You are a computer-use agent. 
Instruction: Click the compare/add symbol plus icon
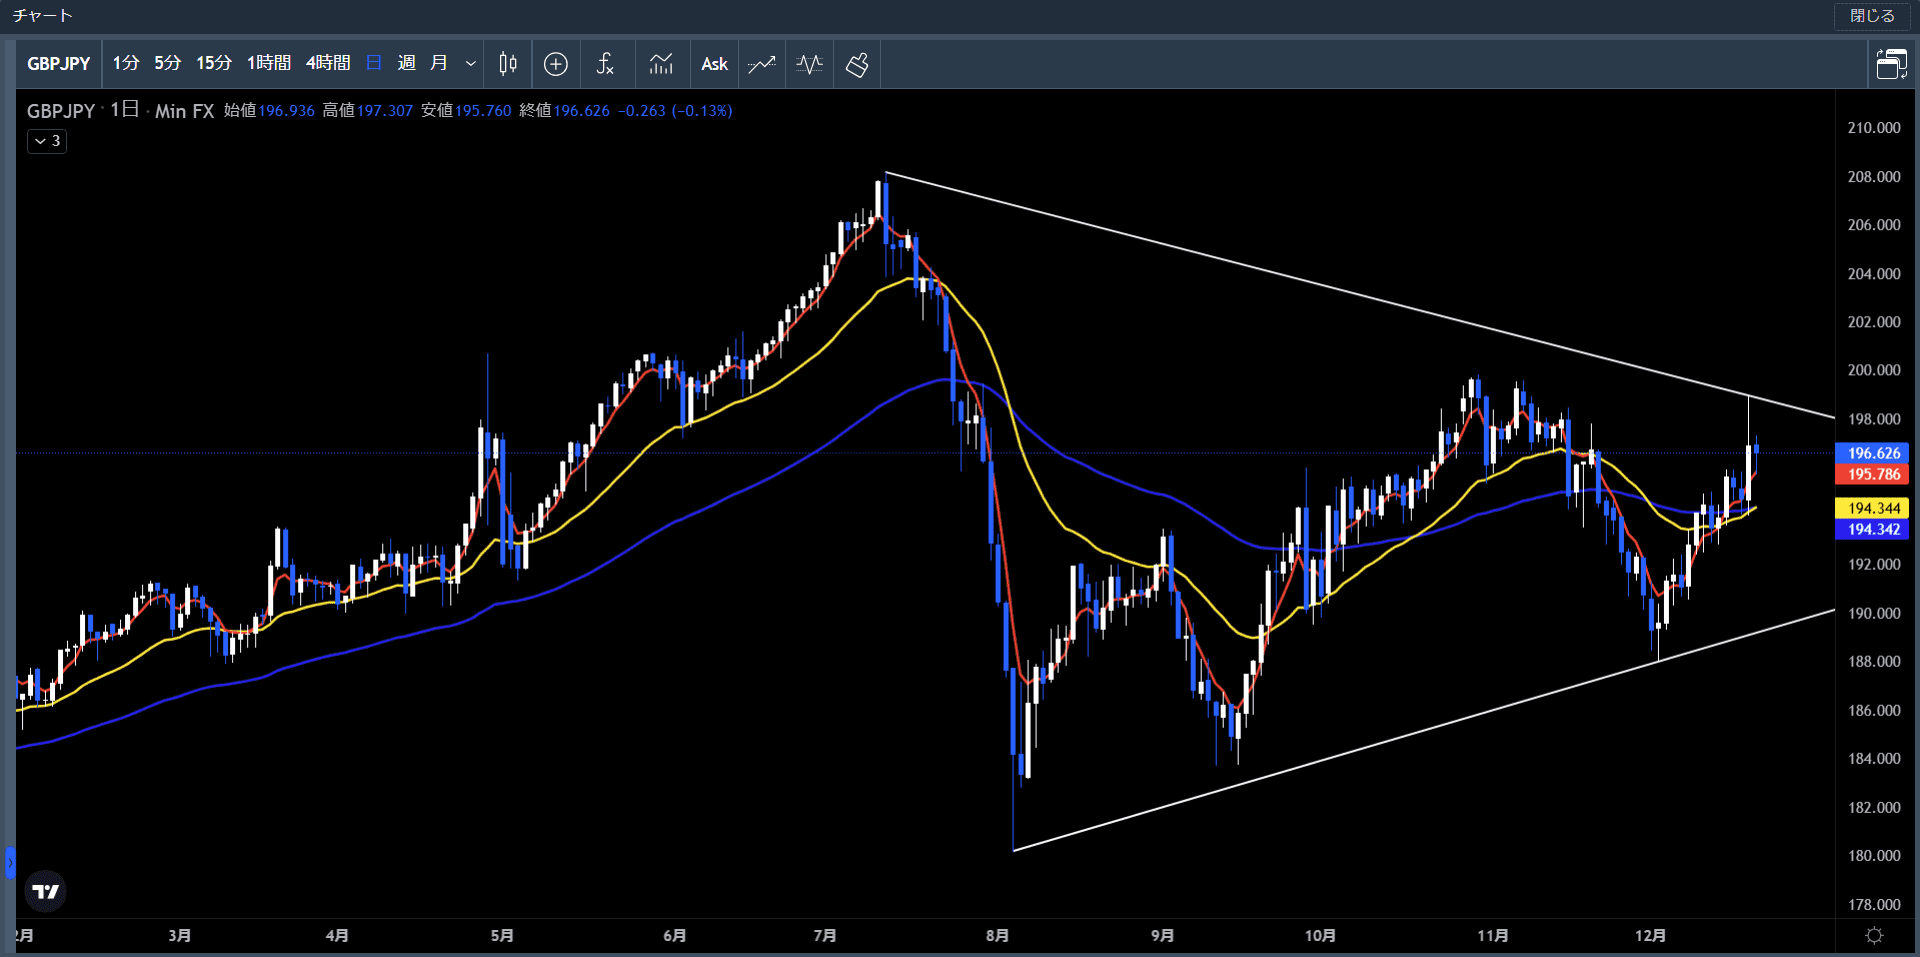tap(556, 64)
